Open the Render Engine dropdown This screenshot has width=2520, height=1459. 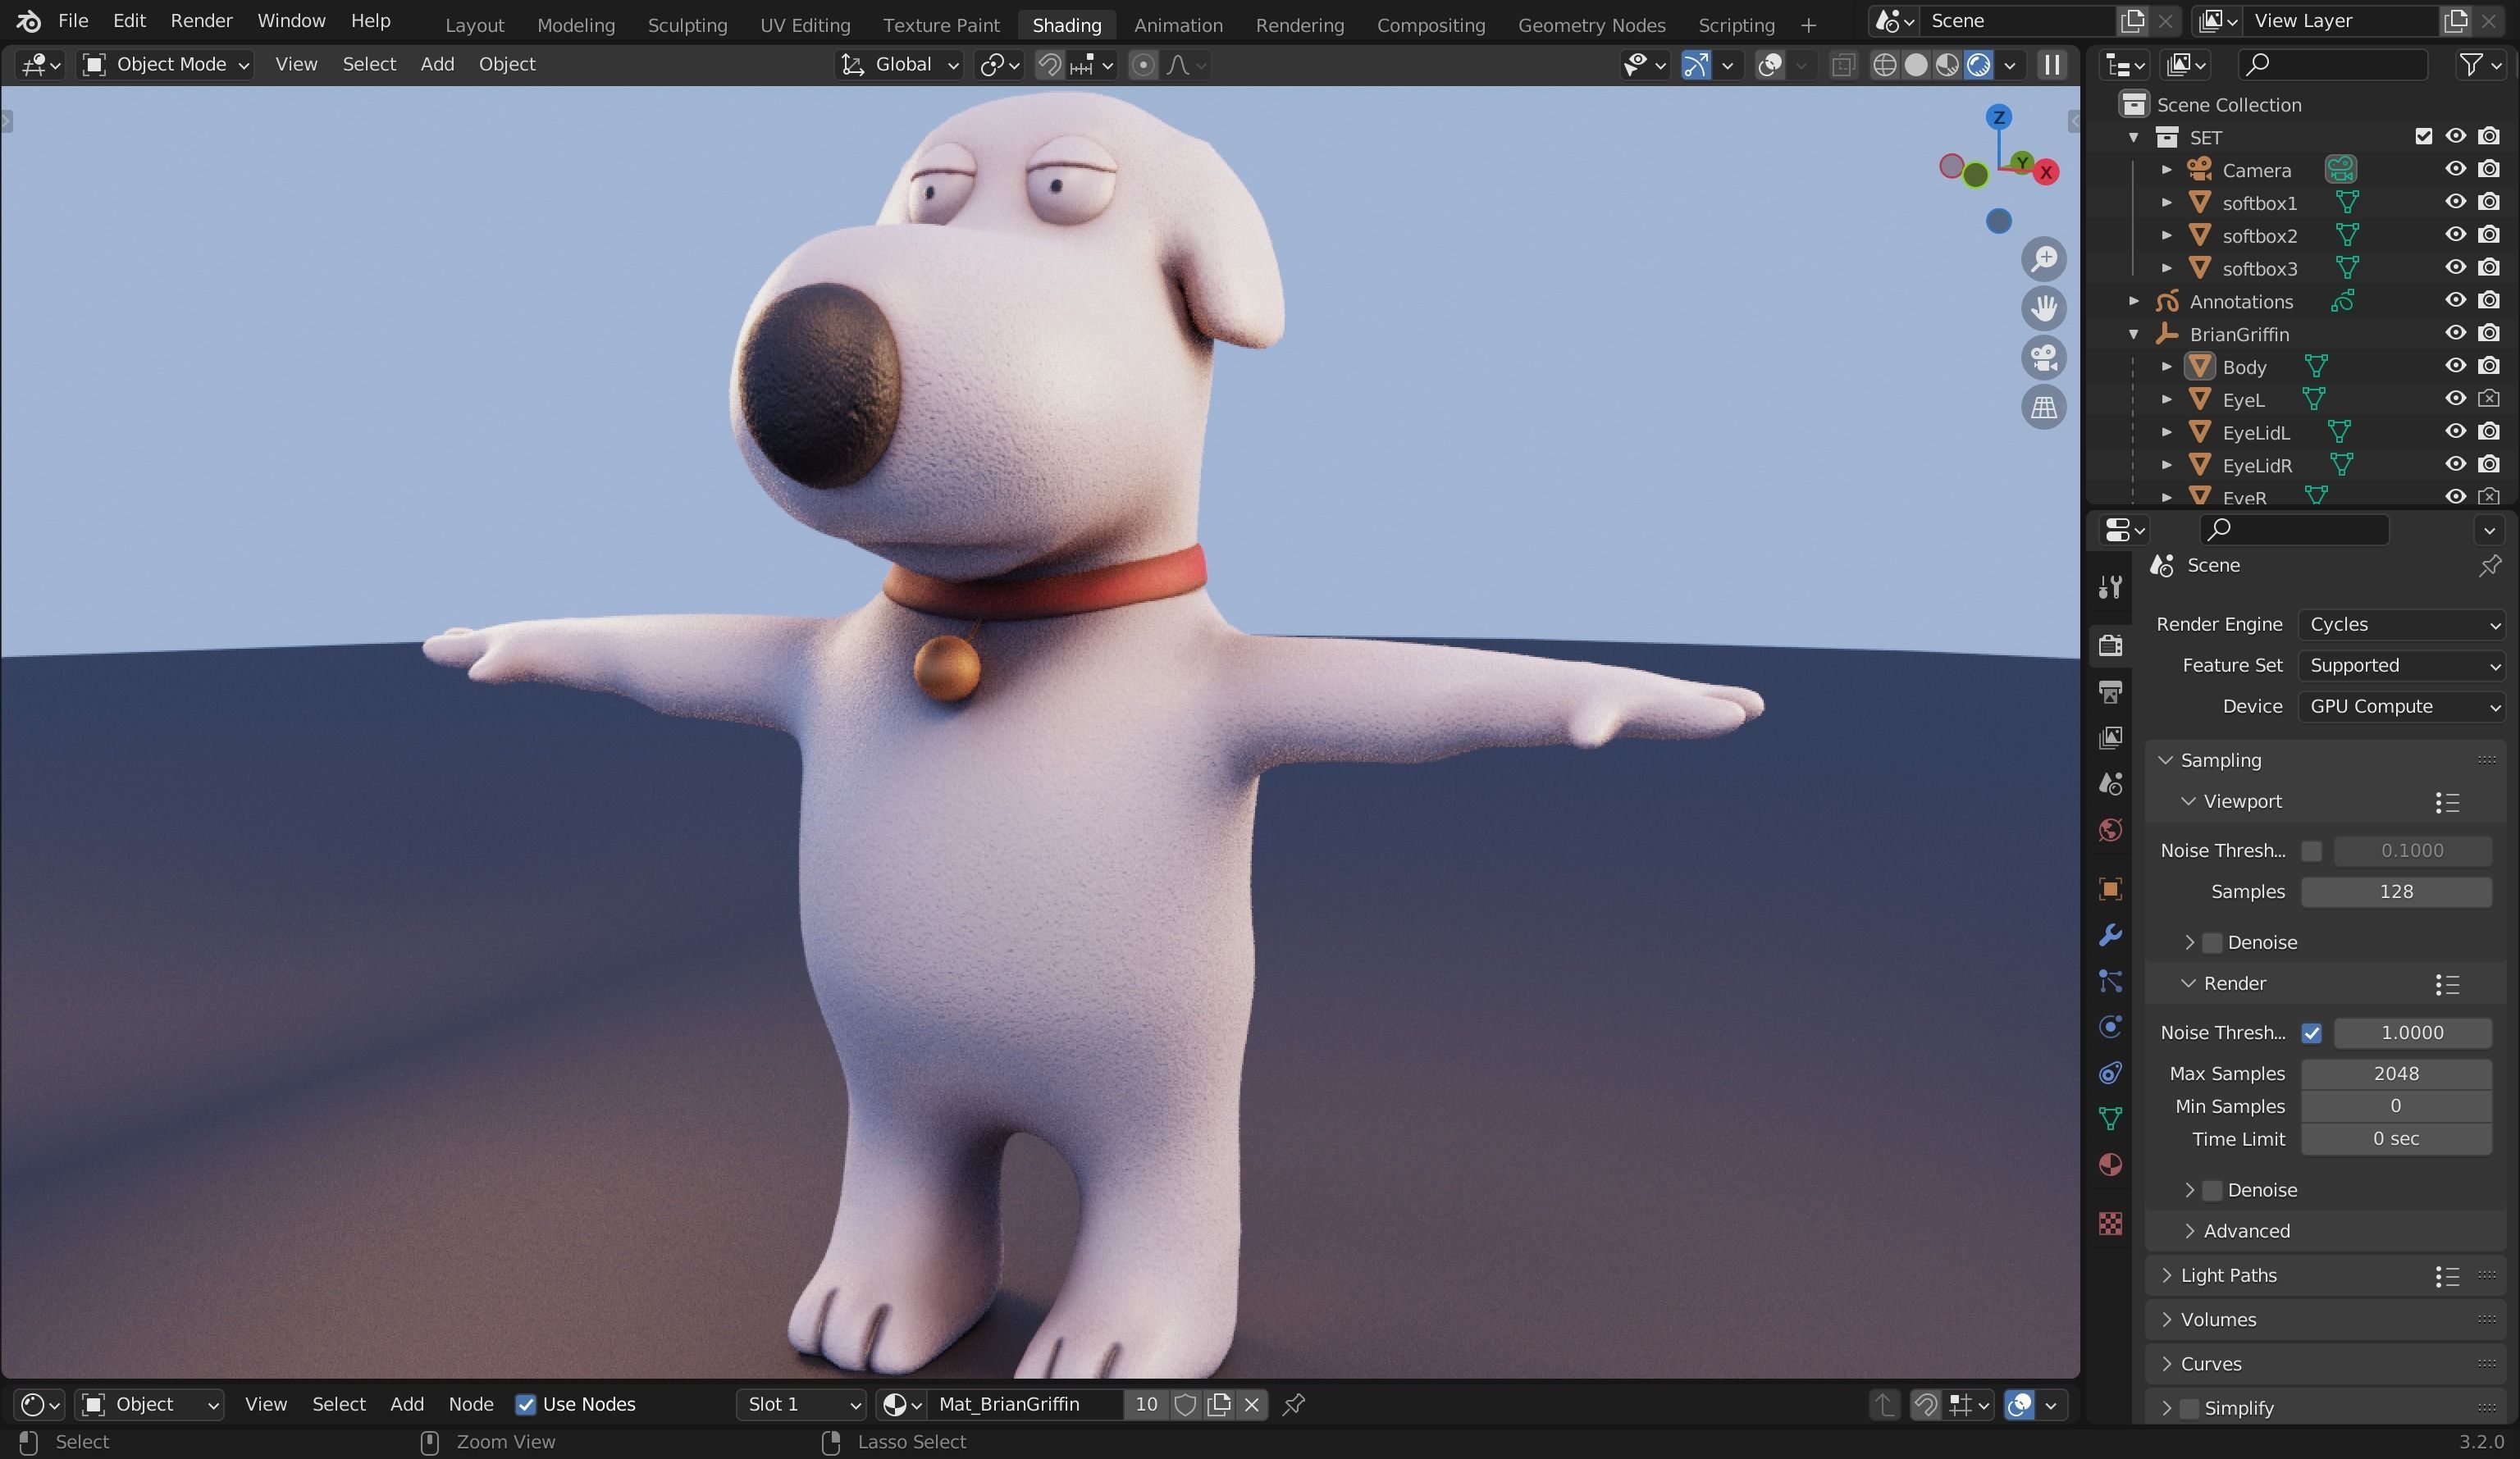click(2401, 624)
